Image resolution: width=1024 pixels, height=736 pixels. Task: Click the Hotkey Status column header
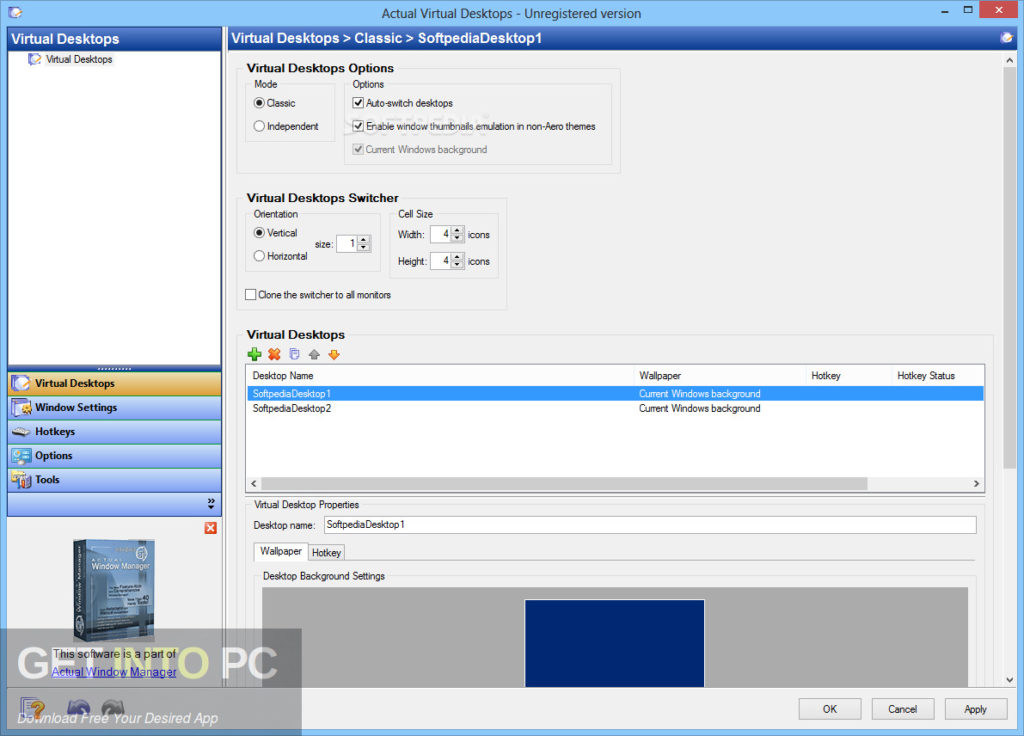937,376
